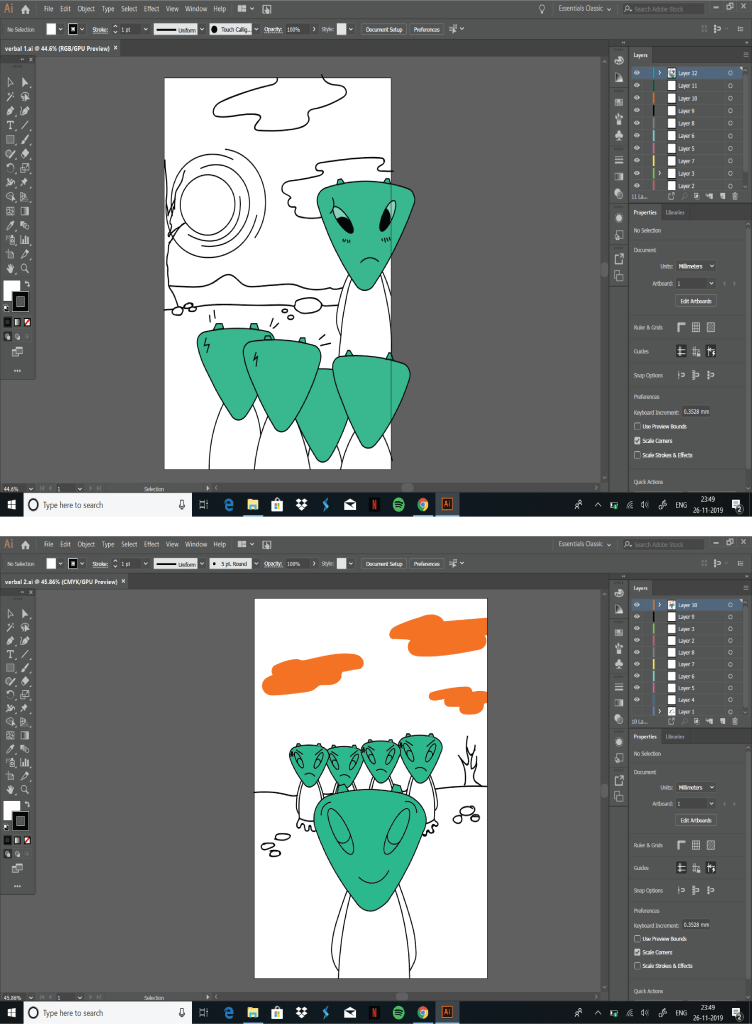This screenshot has width=752, height=1024.
Task: Click the show grid icon in verbal 1.ai
Action: (x=696, y=327)
